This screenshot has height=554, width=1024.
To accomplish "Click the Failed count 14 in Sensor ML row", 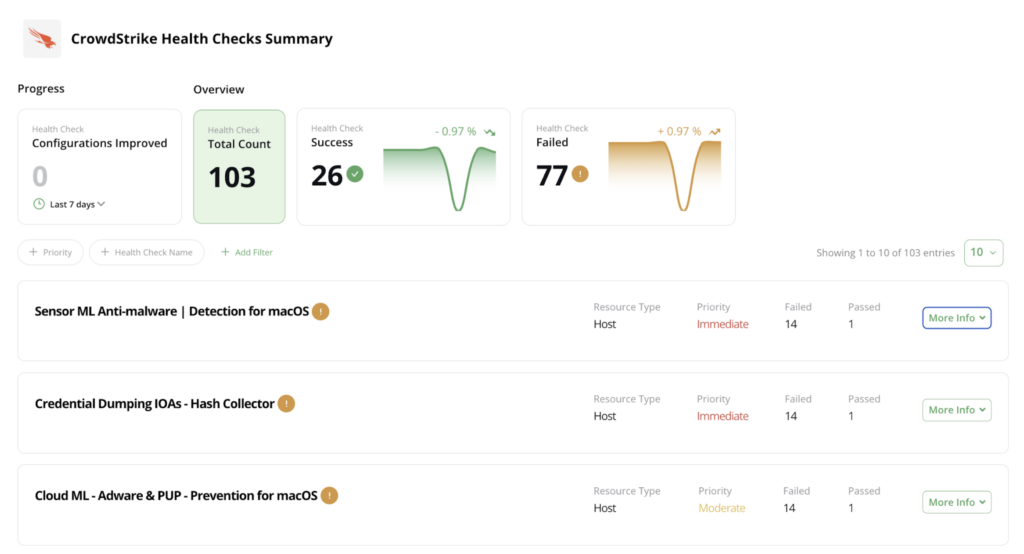I will (791, 324).
